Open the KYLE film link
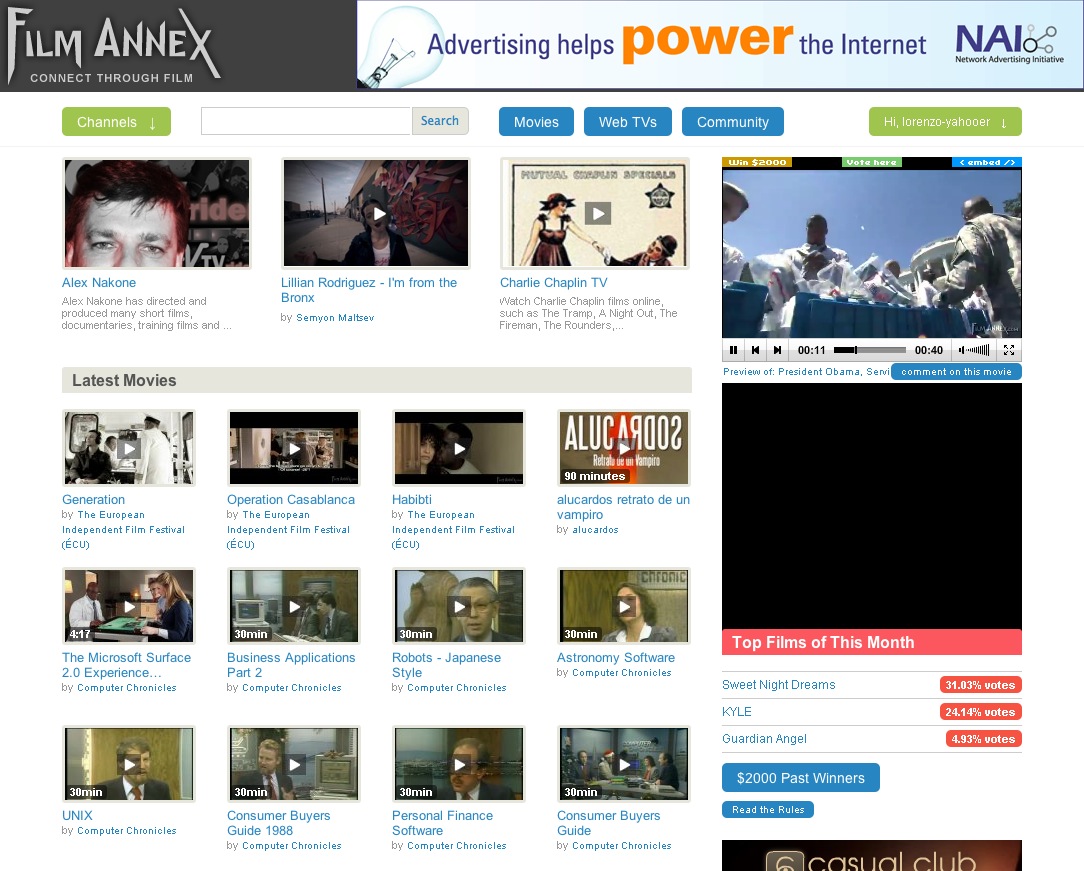Viewport: 1084px width, 871px height. 737,712
